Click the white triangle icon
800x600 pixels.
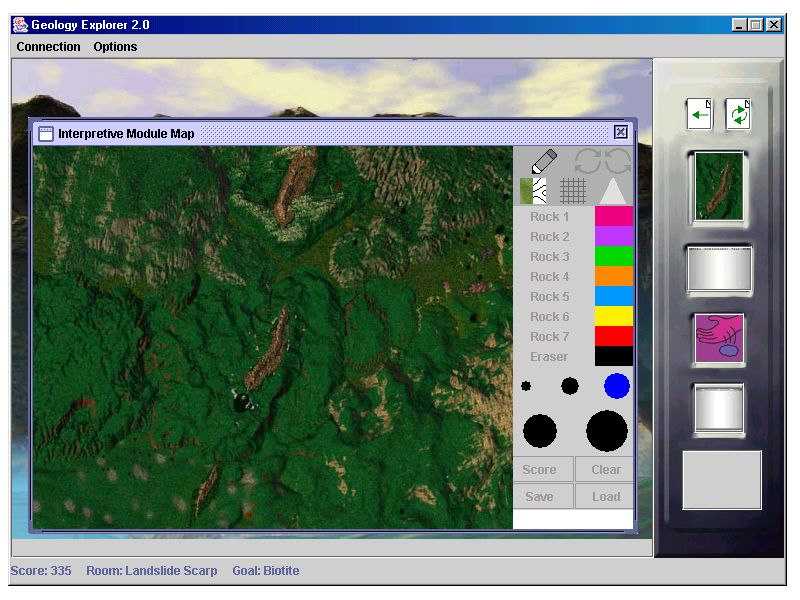pos(613,190)
